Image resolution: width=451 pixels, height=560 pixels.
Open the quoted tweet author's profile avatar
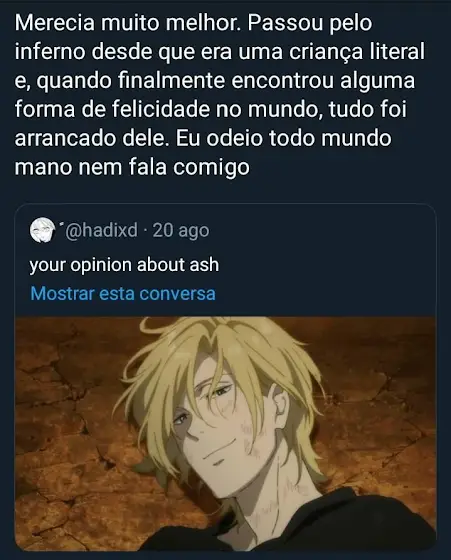[42, 230]
